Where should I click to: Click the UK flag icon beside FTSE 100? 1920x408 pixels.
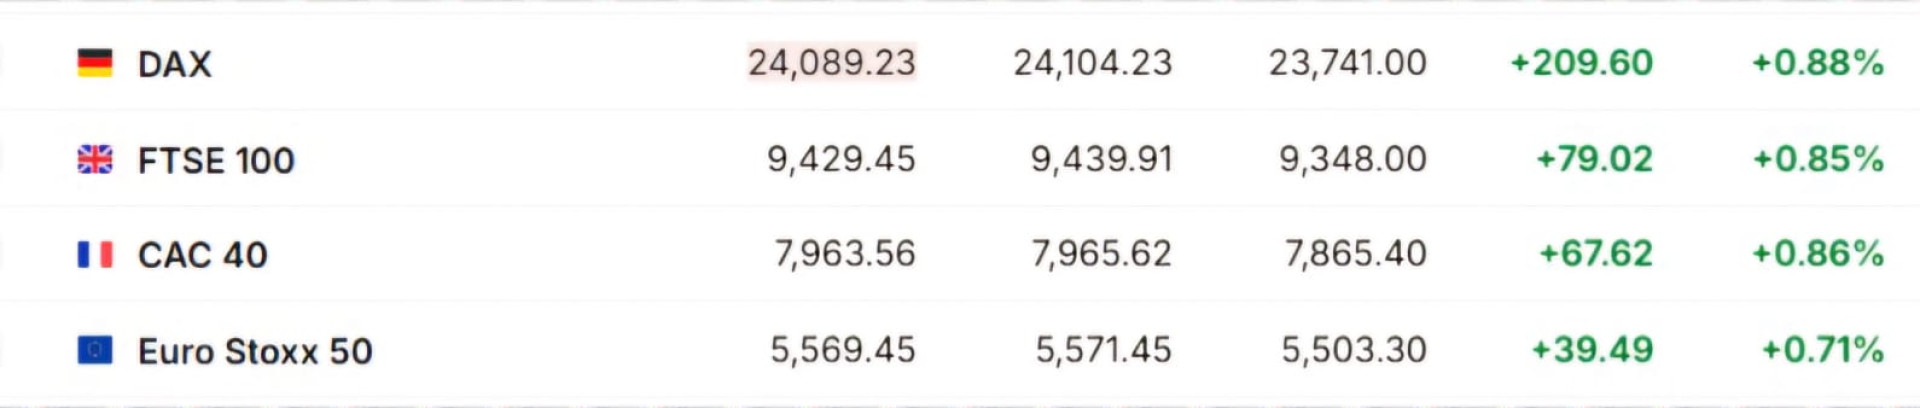pyautogui.click(x=95, y=159)
